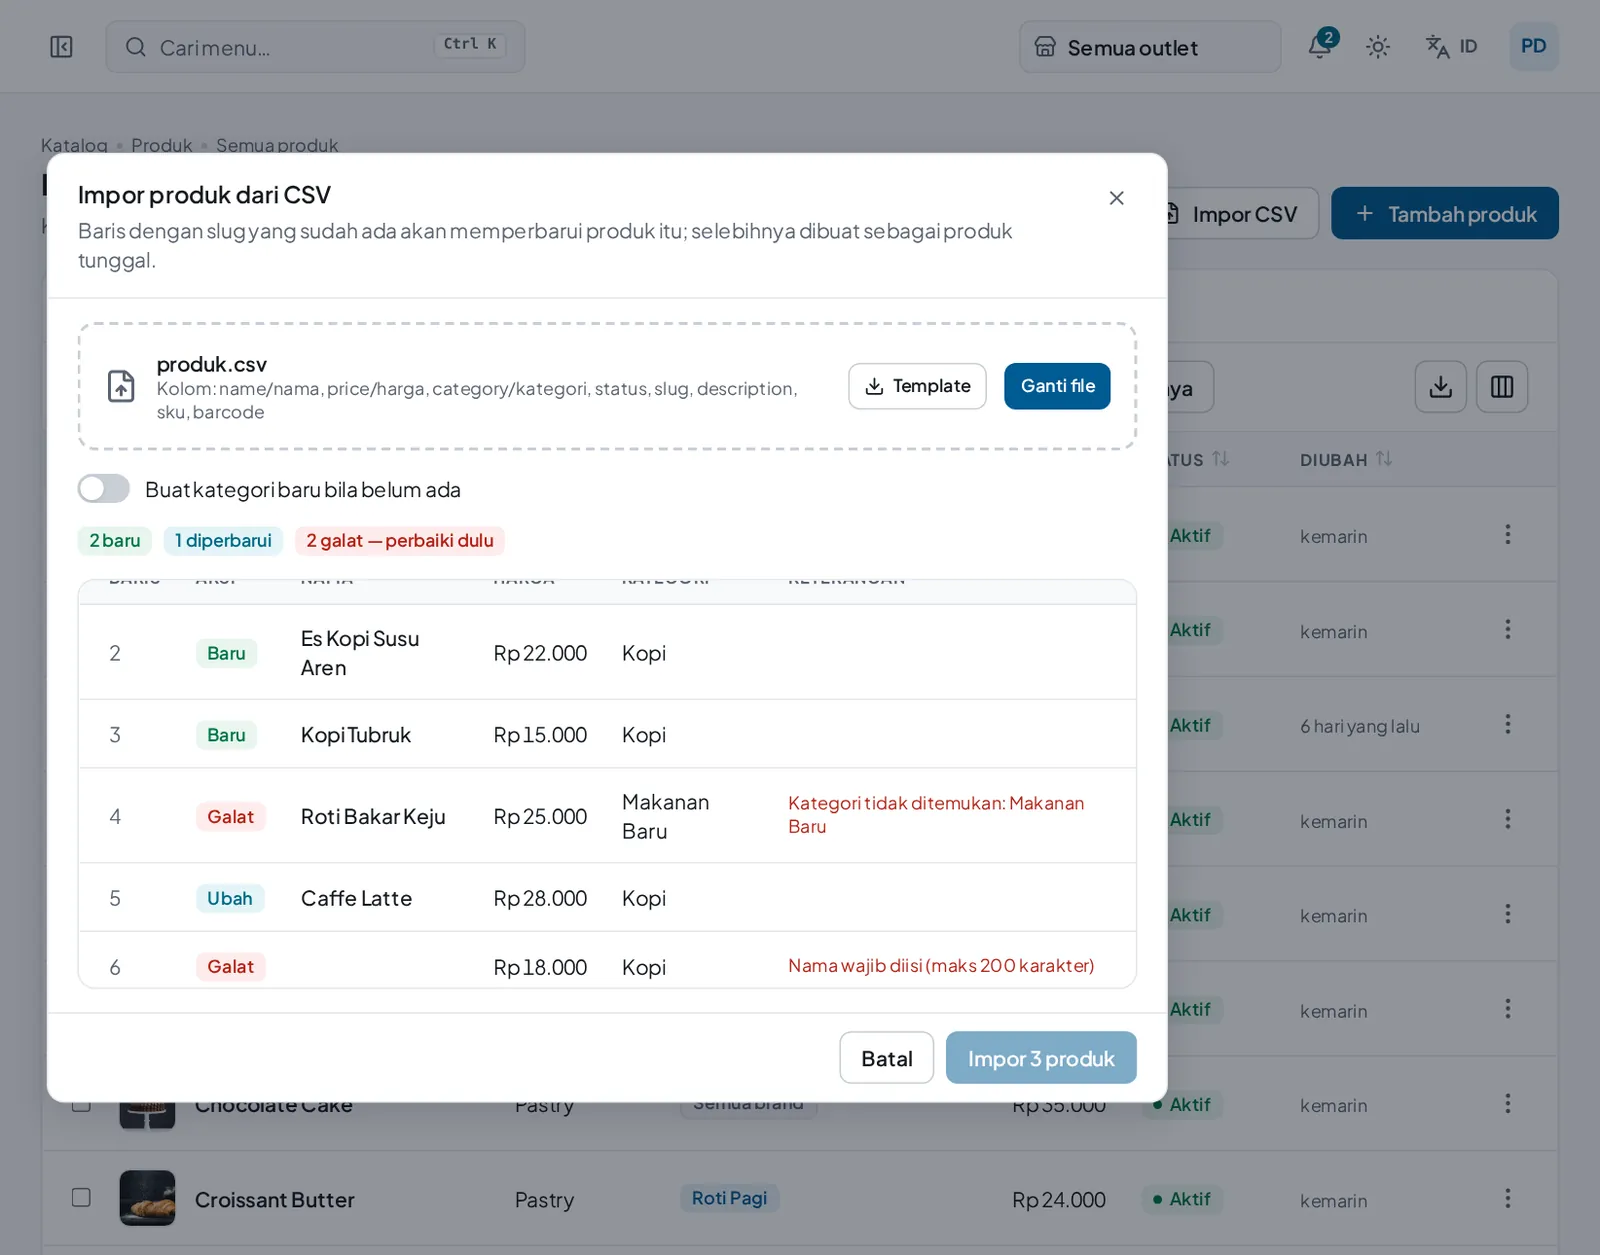
Task: Click error text Kategori tidak ditemukan
Action: (x=936, y=815)
